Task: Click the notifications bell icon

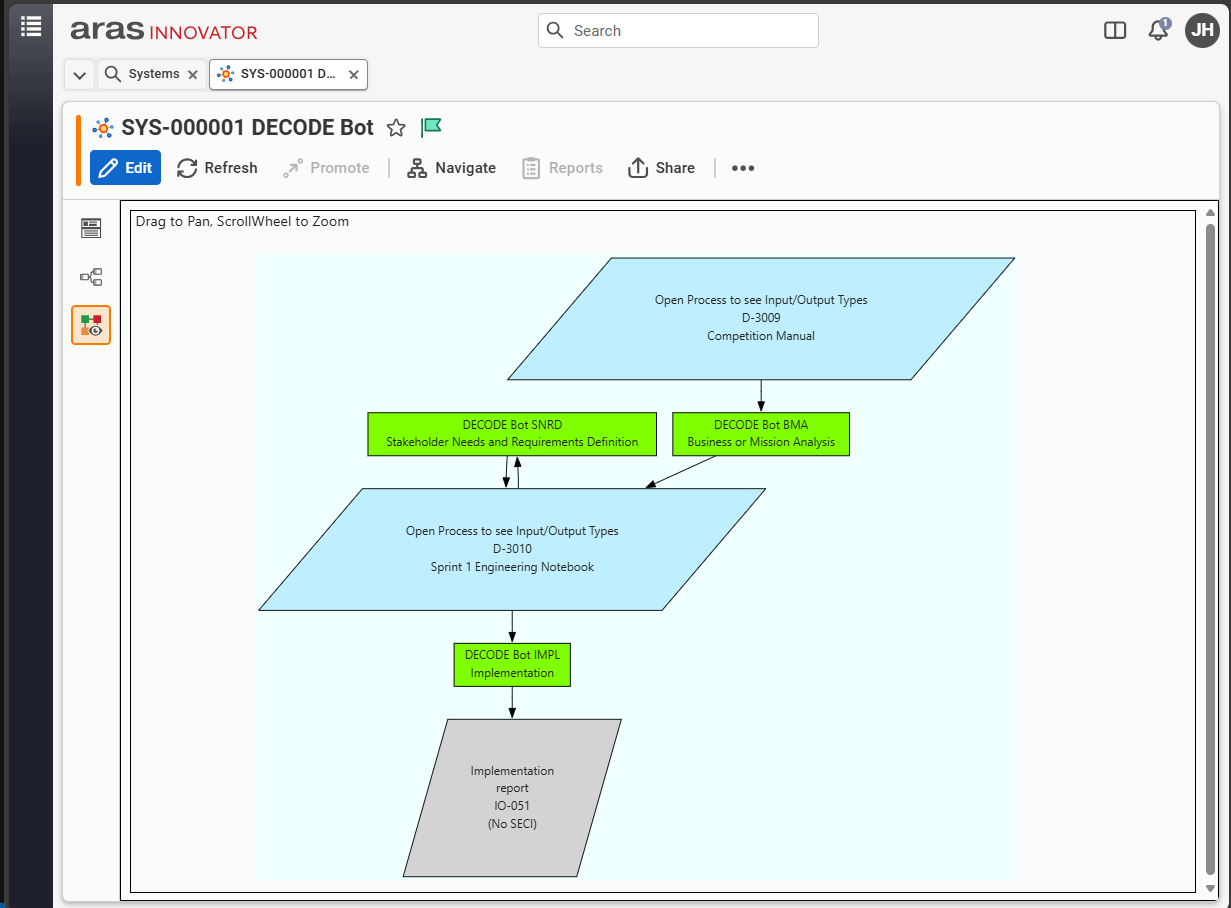Action: pyautogui.click(x=1158, y=30)
